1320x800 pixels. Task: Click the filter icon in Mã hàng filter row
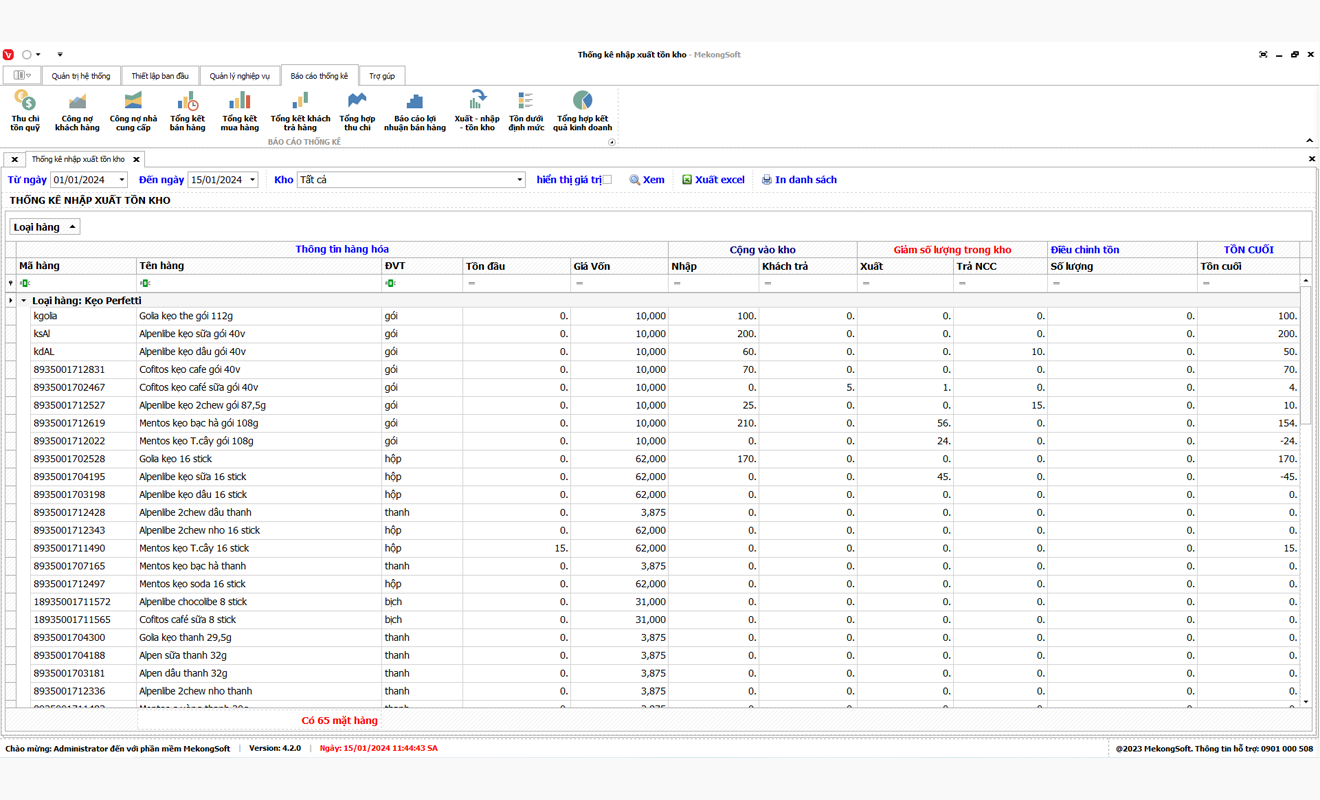tap(25, 283)
